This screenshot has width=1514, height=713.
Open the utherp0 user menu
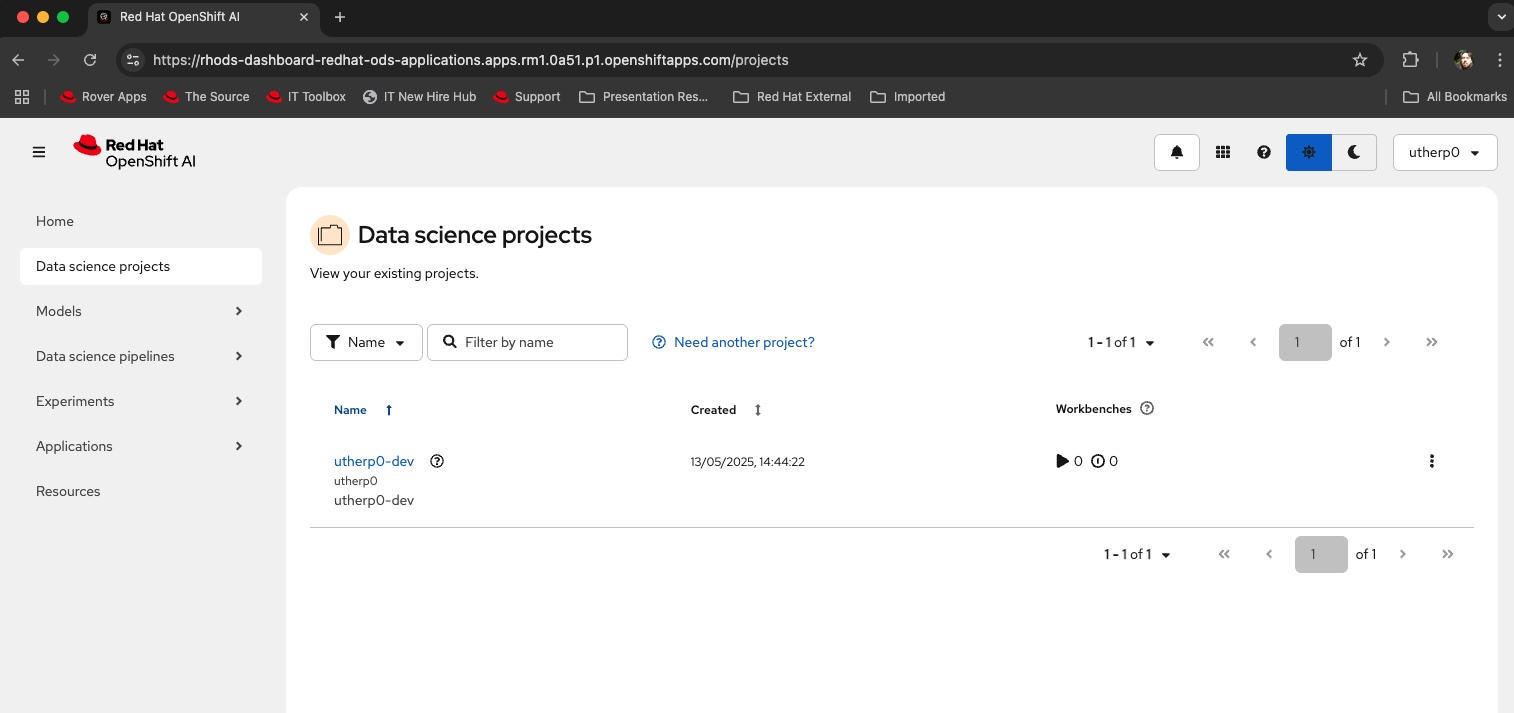click(x=1444, y=153)
